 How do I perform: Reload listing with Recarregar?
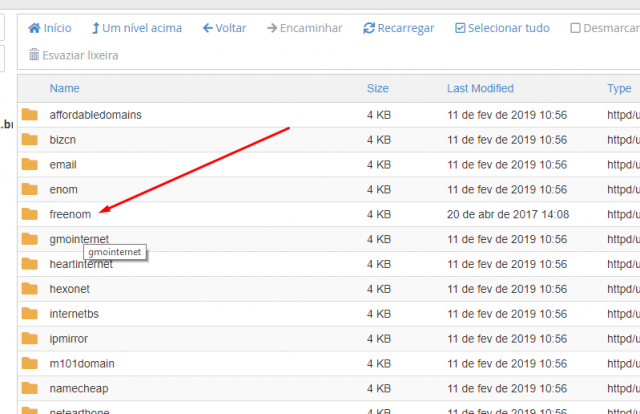pyautogui.click(x=399, y=28)
